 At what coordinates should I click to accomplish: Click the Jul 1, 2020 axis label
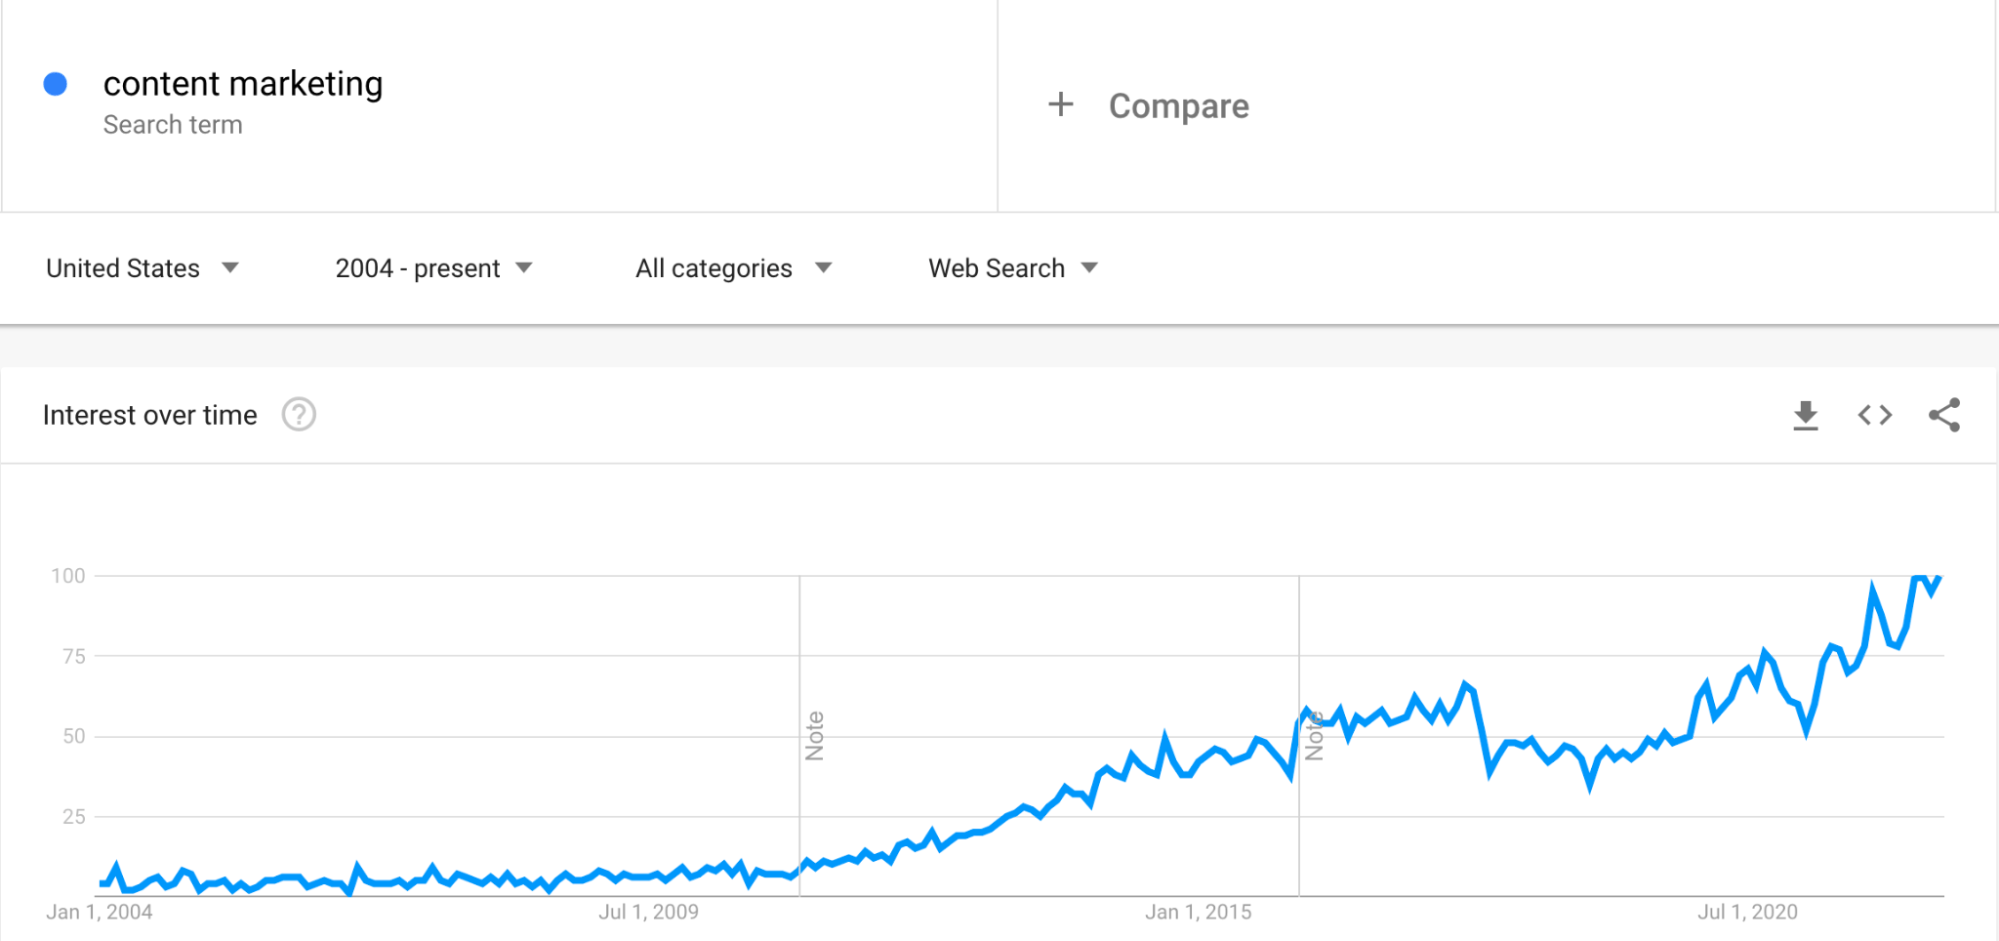(1745, 911)
